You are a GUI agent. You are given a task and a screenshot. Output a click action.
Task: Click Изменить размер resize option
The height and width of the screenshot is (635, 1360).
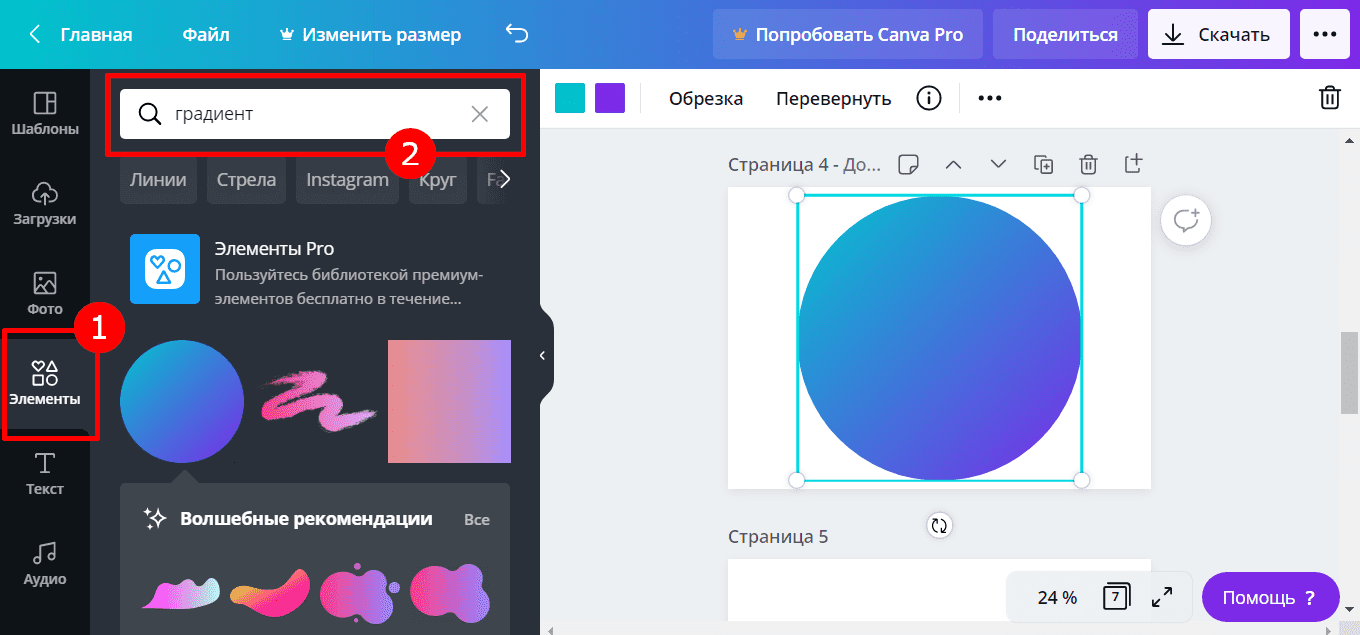point(370,34)
